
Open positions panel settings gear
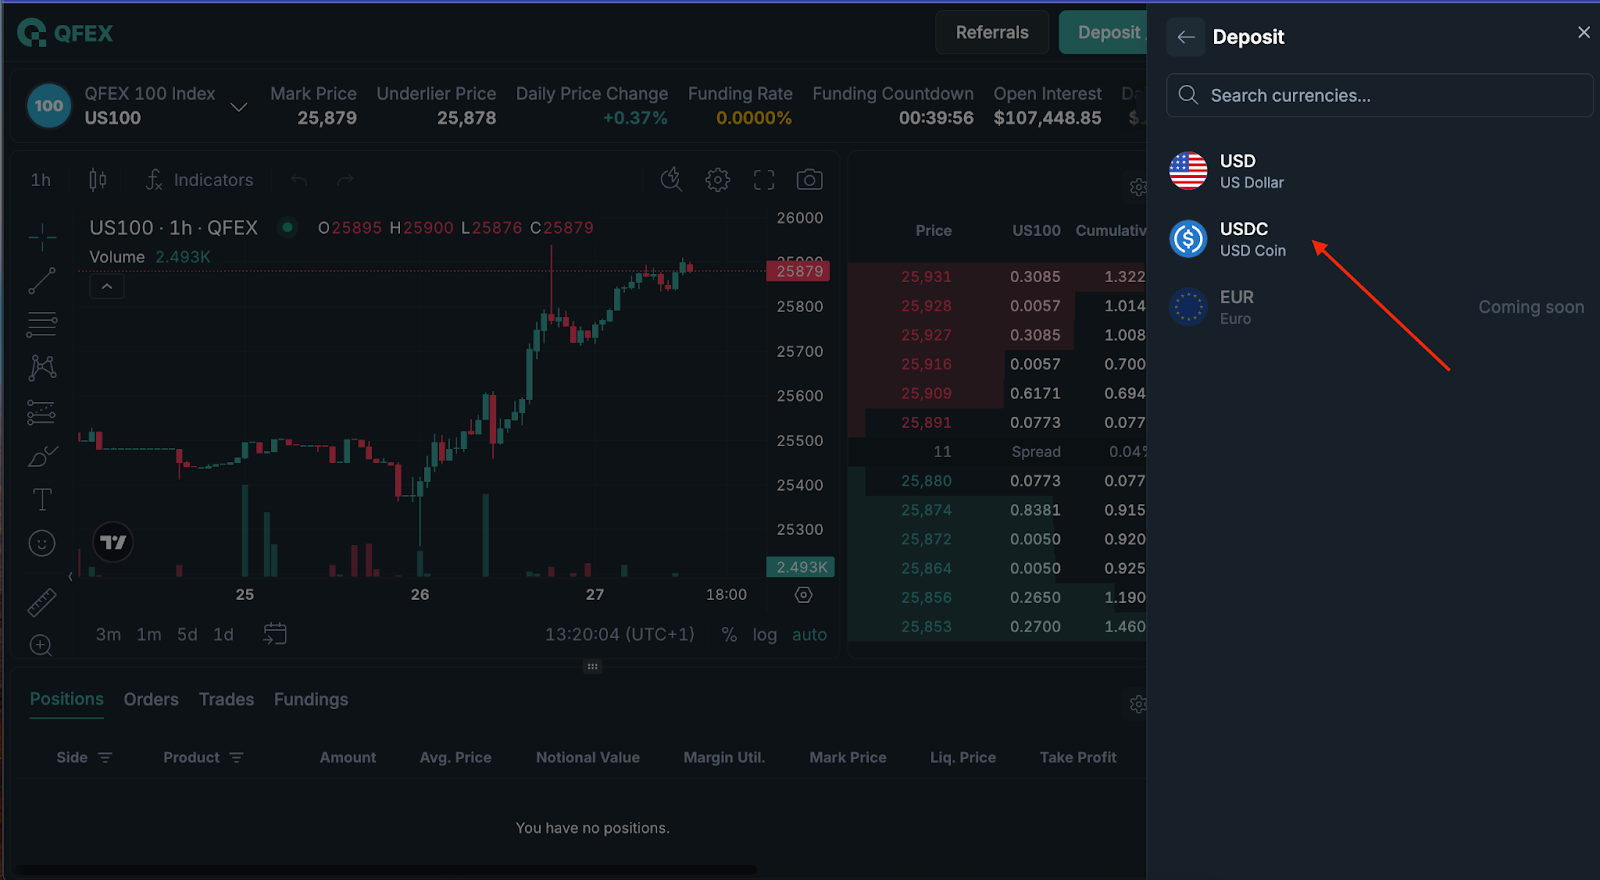[x=1137, y=704]
